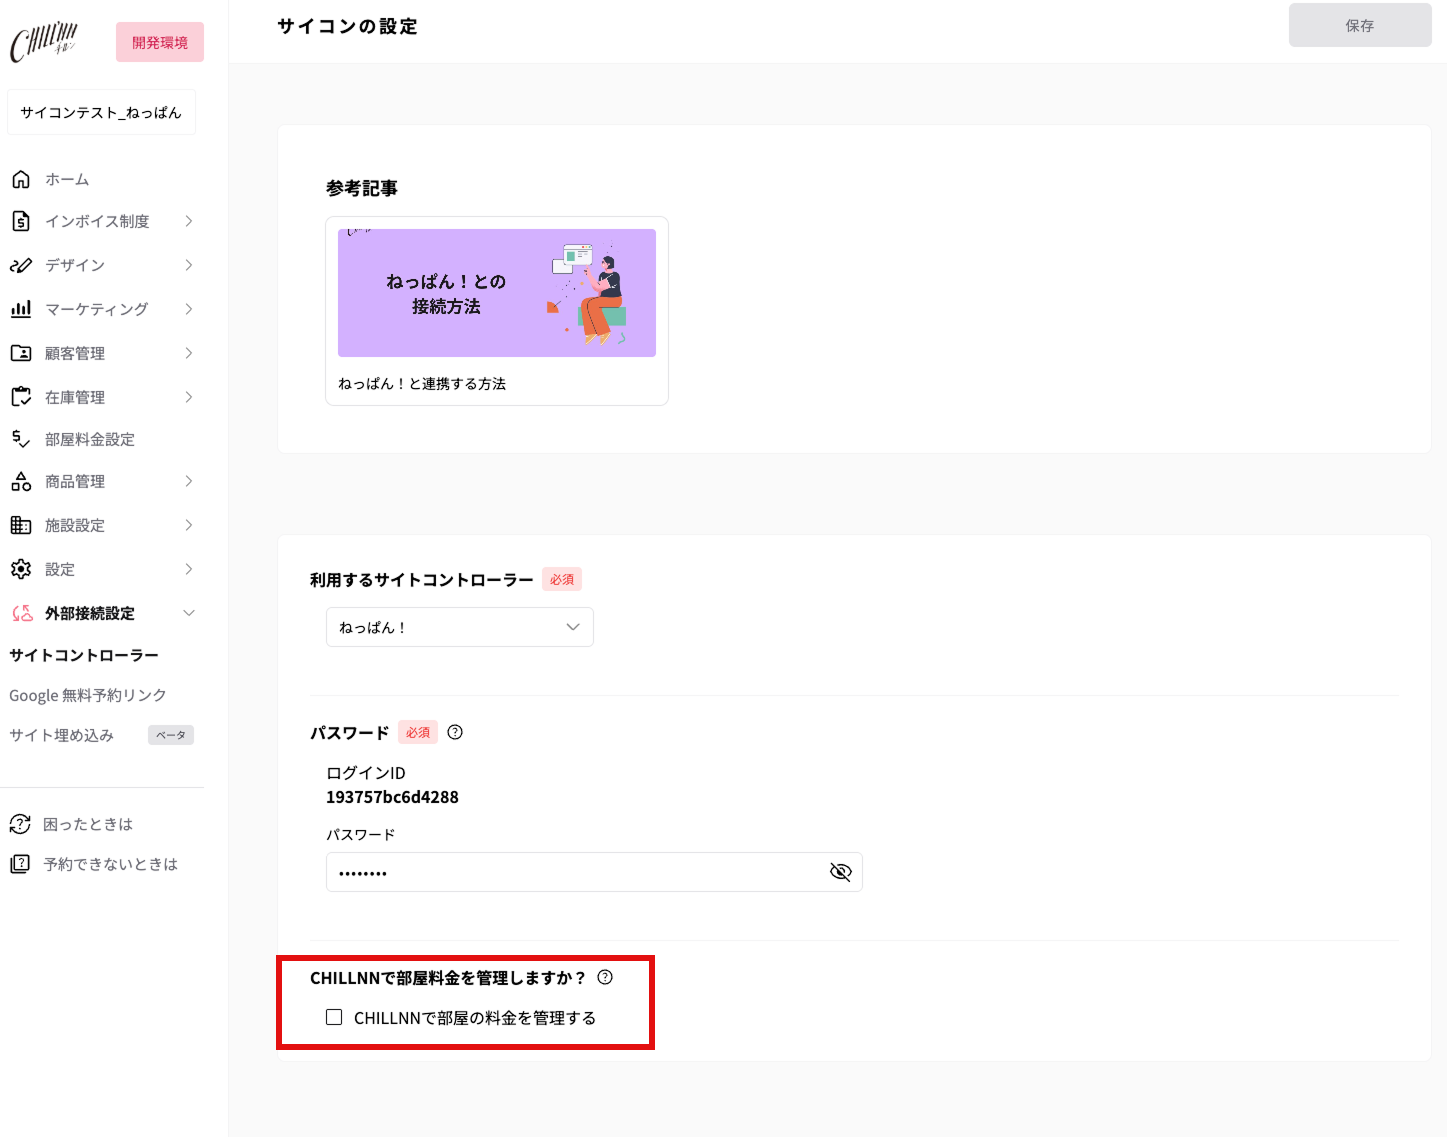Go to ホーム in the sidebar
1447x1137 pixels.
(x=67, y=179)
